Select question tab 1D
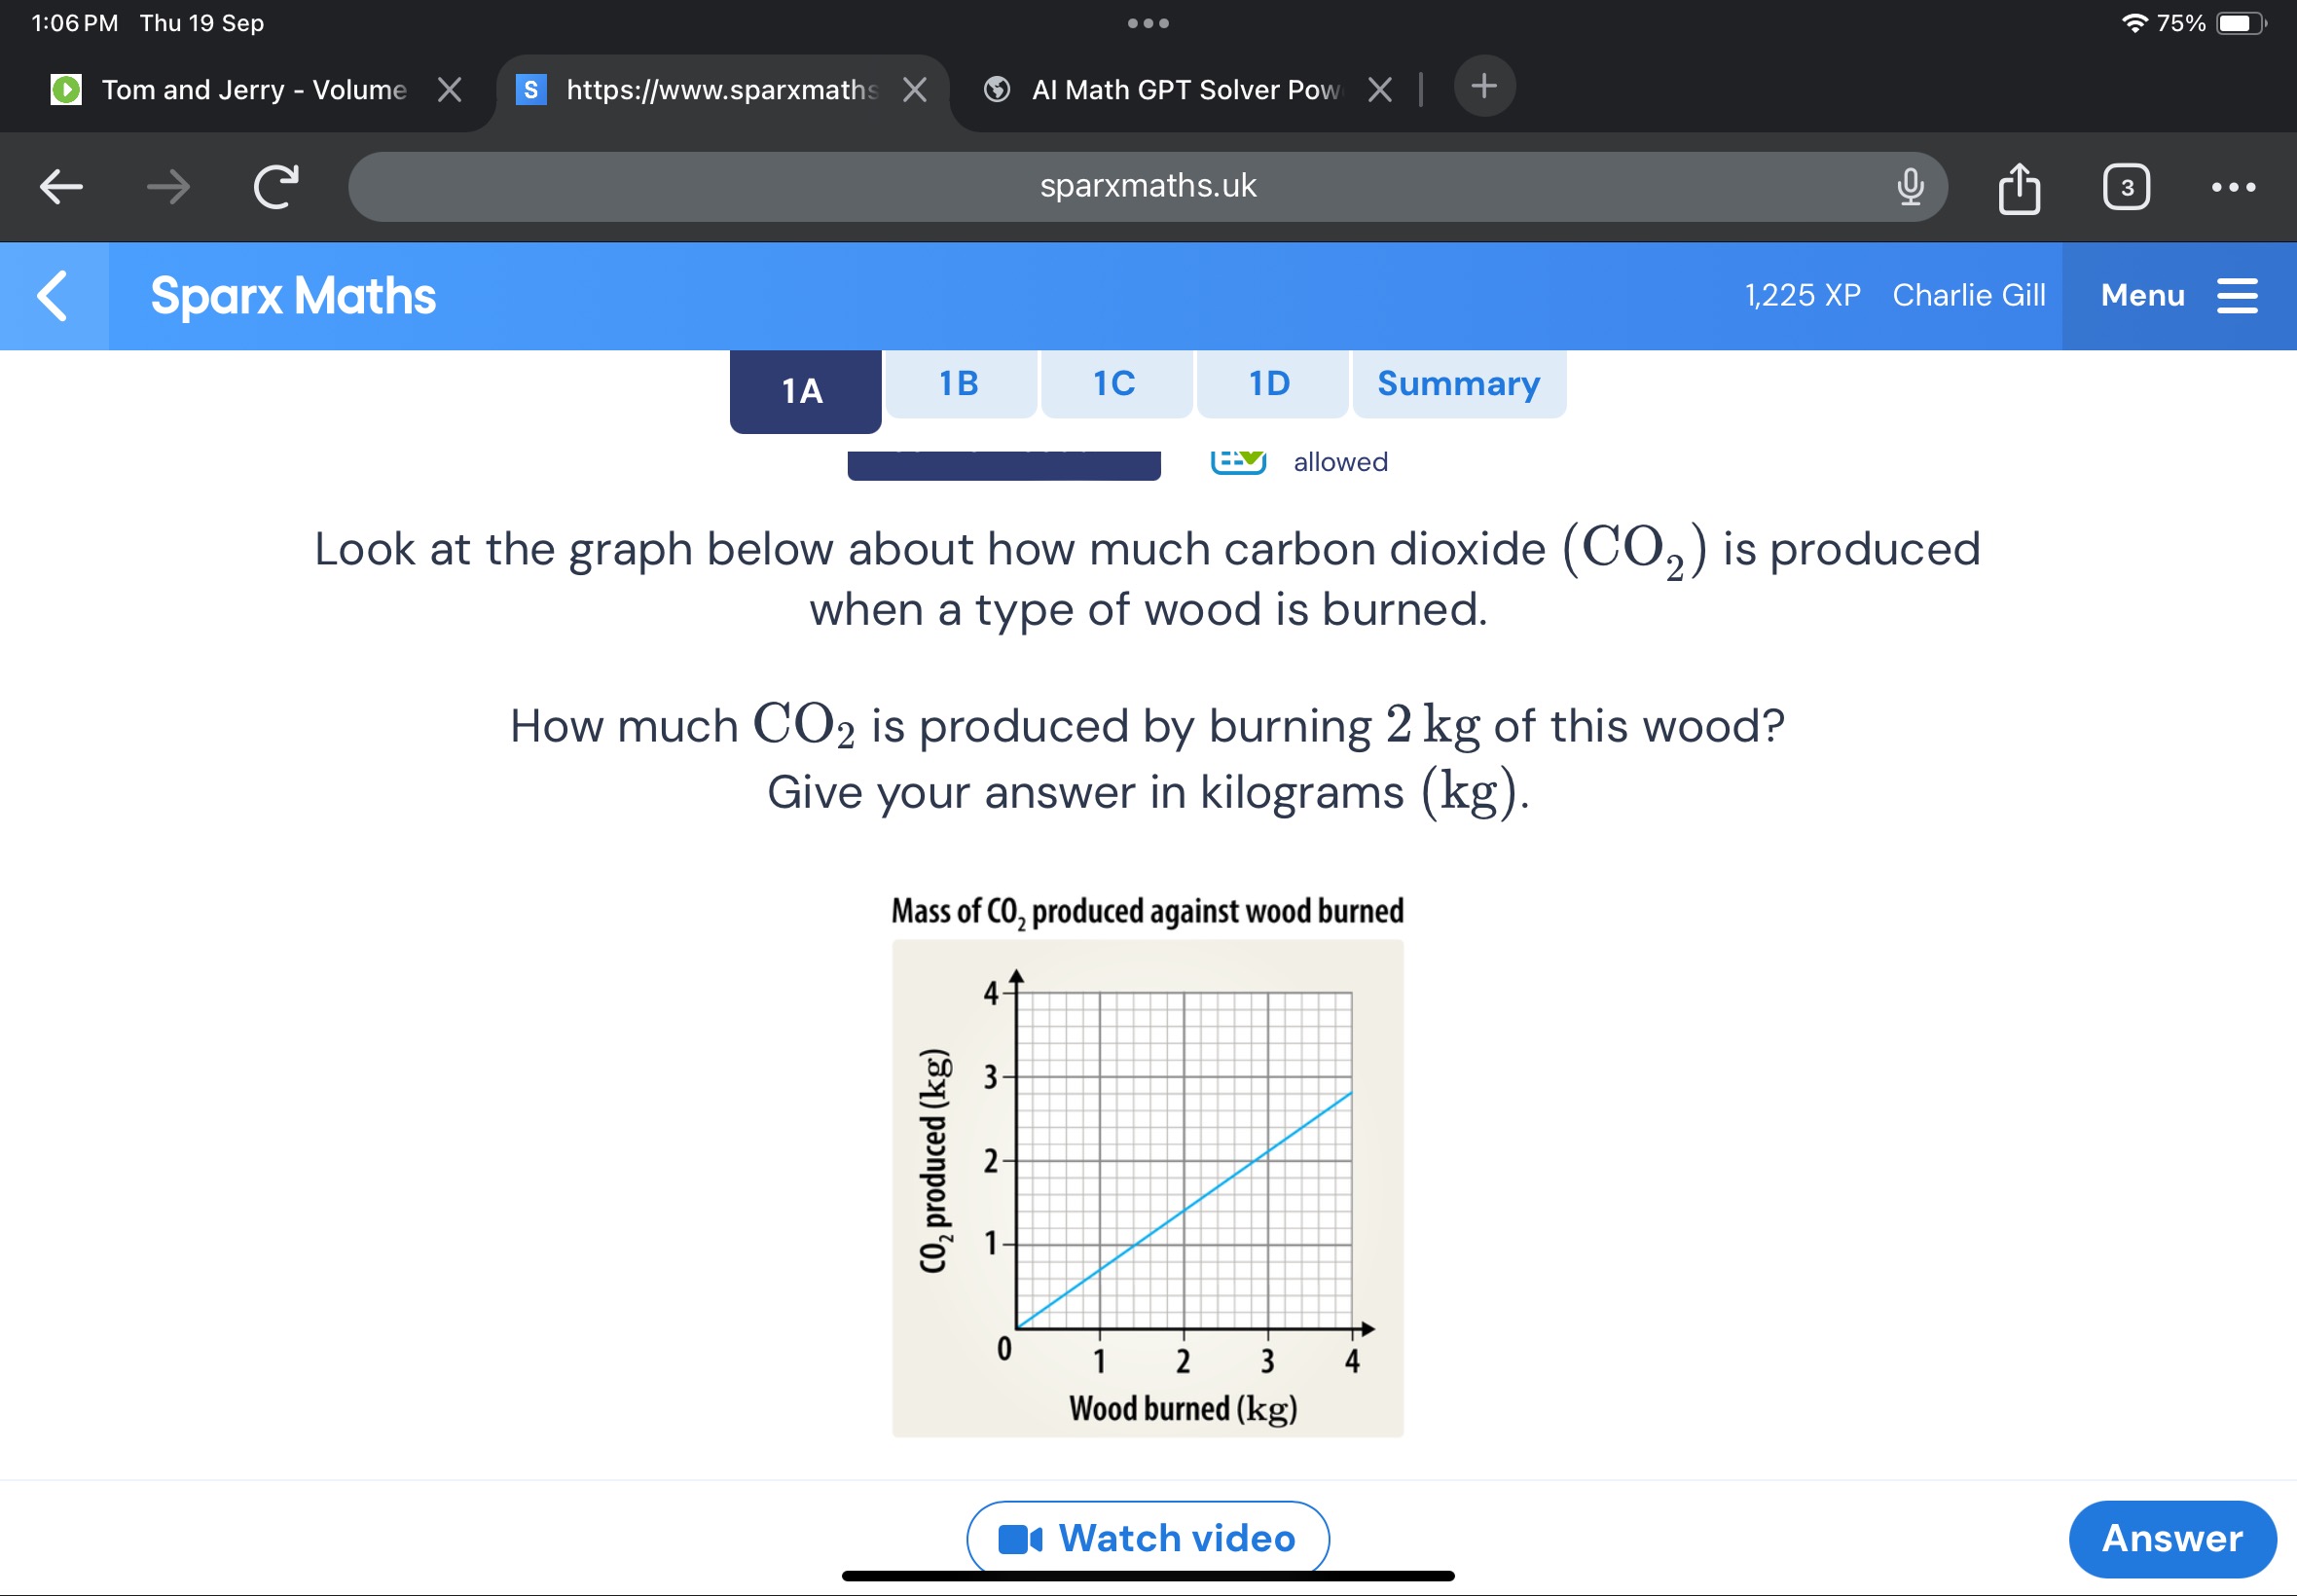Image resolution: width=2297 pixels, height=1596 pixels. (x=1271, y=383)
